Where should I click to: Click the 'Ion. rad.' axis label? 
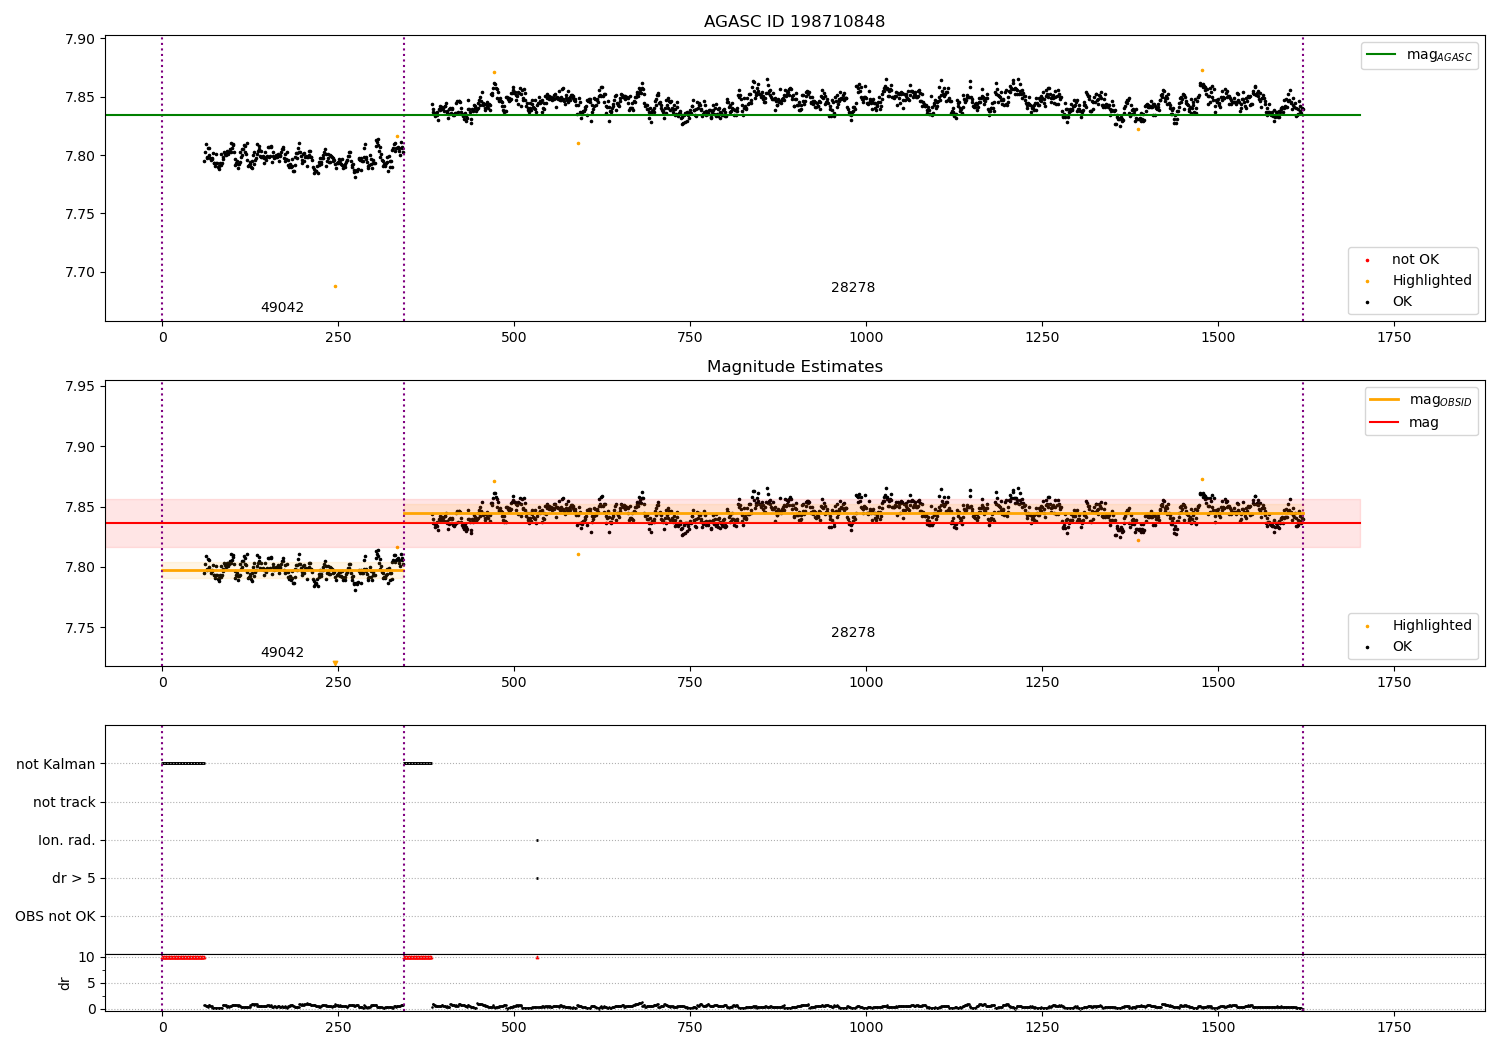tap(67, 841)
